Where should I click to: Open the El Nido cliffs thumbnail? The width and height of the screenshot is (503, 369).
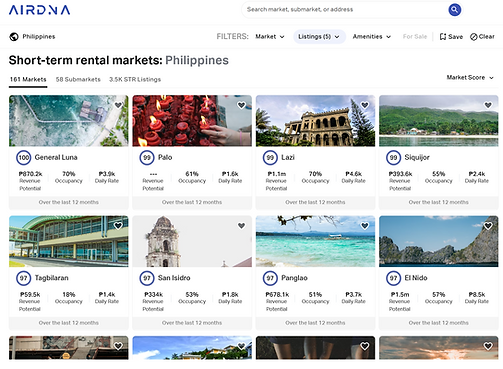pos(439,241)
